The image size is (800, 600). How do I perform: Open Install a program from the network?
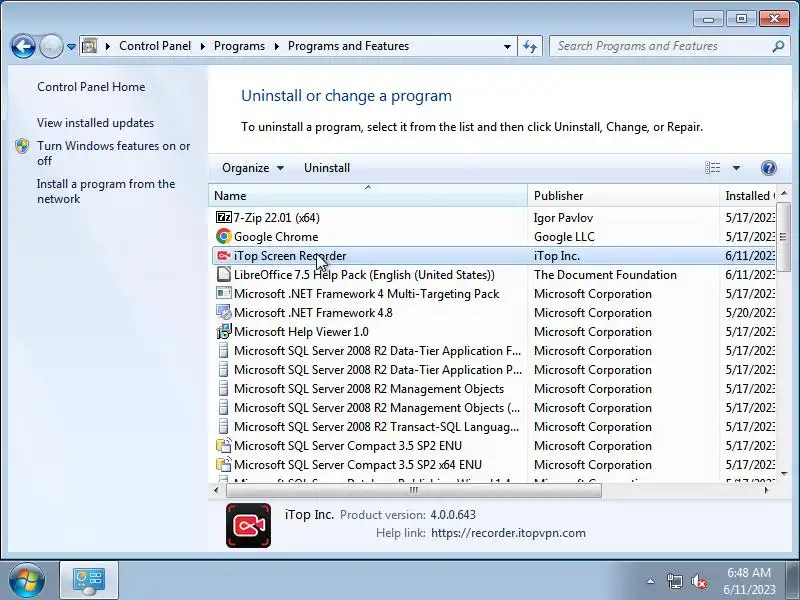pos(106,191)
